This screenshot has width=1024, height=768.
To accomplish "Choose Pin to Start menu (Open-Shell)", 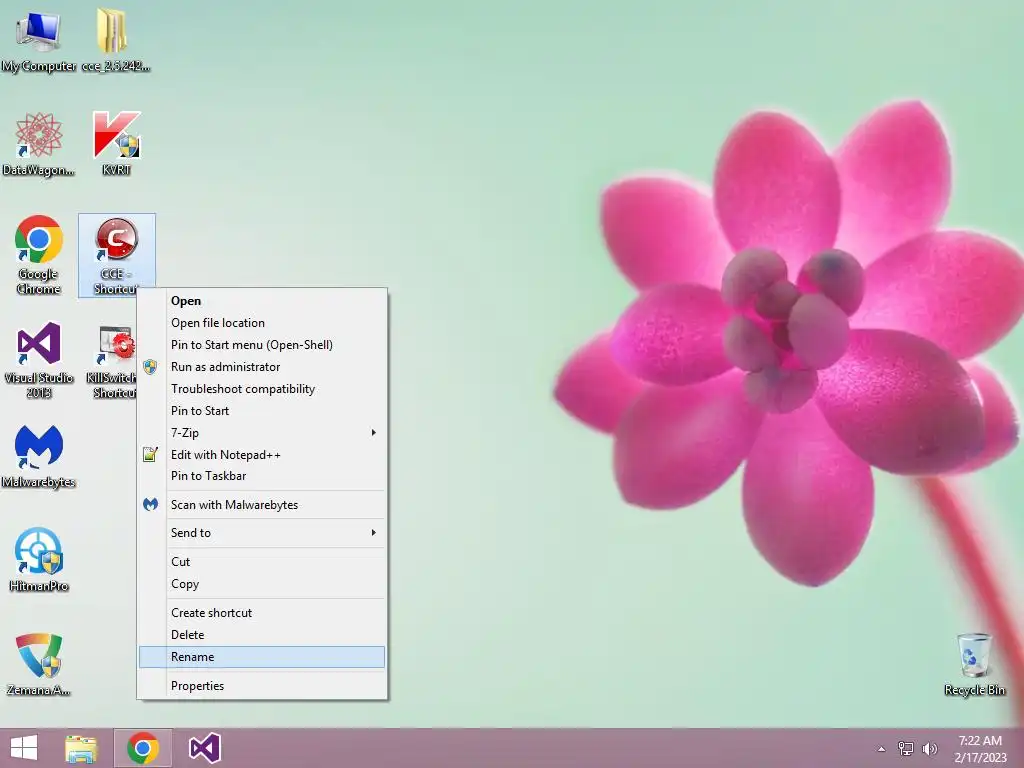I will point(262,345).
